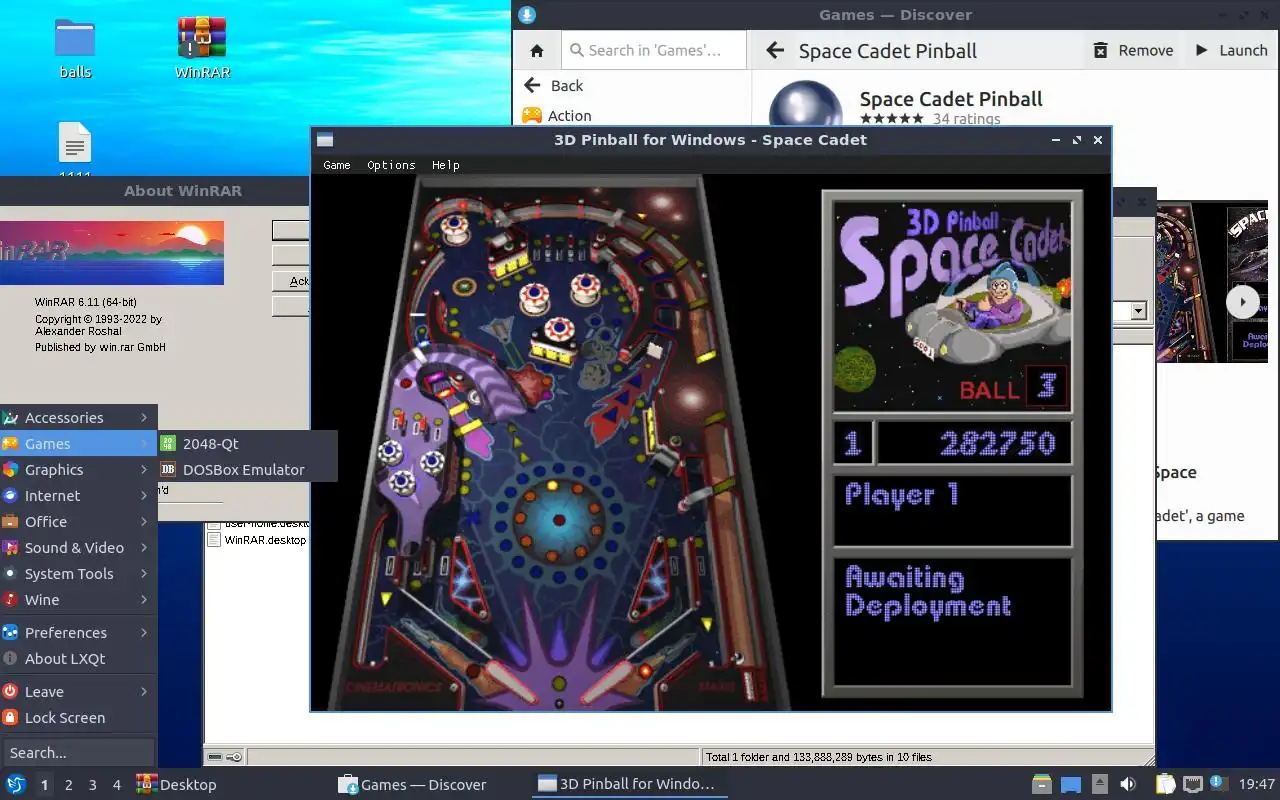Expand the Accessories submenu
Viewport: 1280px width, 800px height.
tap(79, 418)
